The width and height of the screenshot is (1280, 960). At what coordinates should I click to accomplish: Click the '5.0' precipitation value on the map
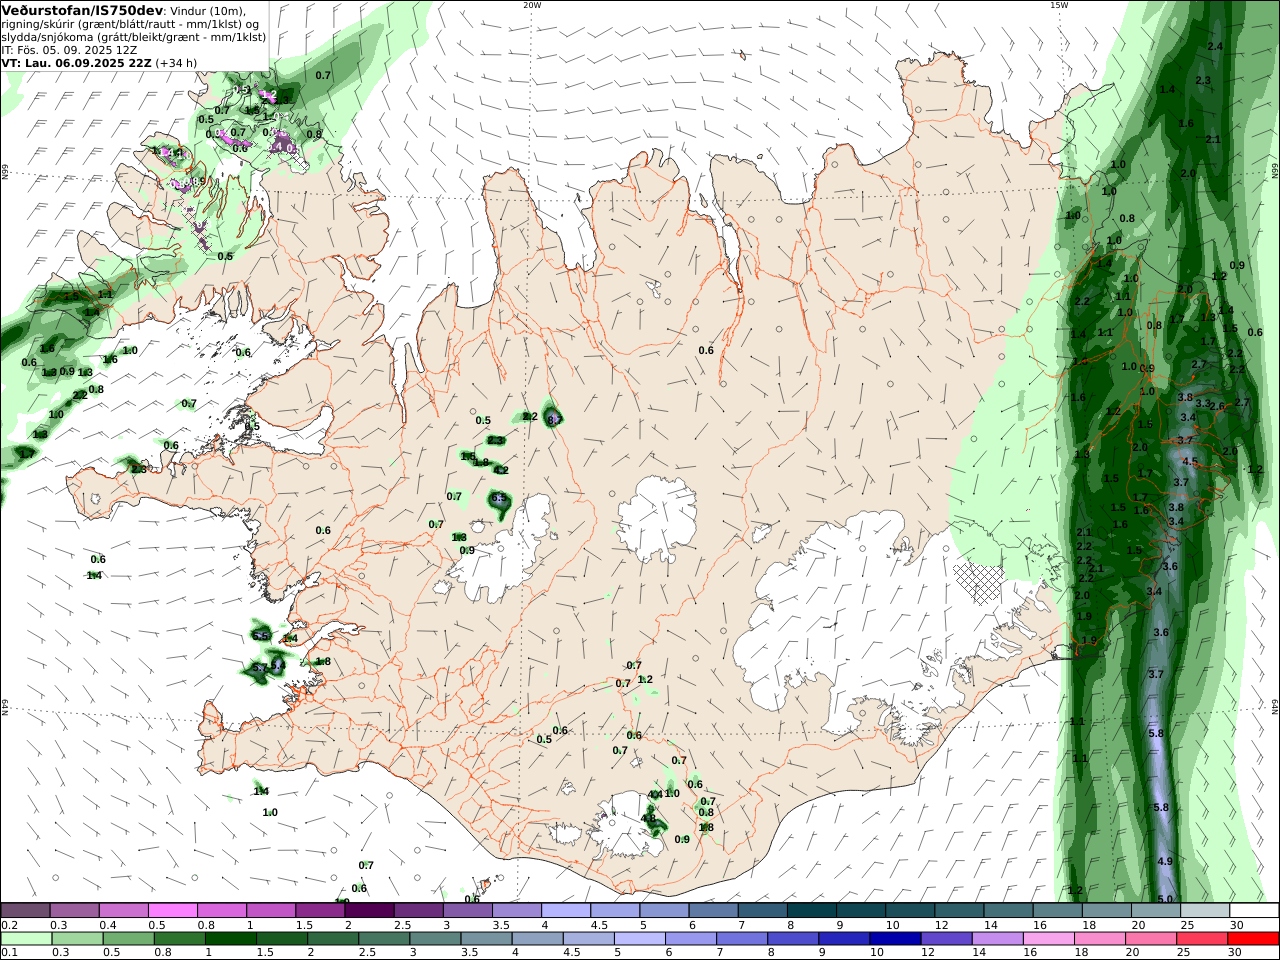point(1165,899)
